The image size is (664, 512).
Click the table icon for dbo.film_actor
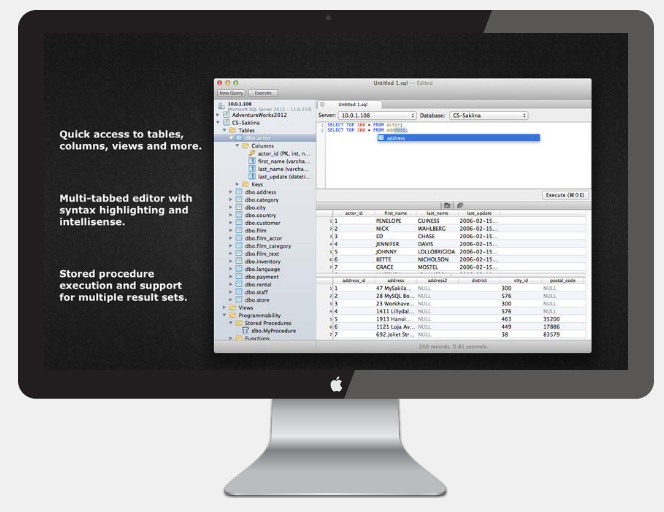click(239, 238)
